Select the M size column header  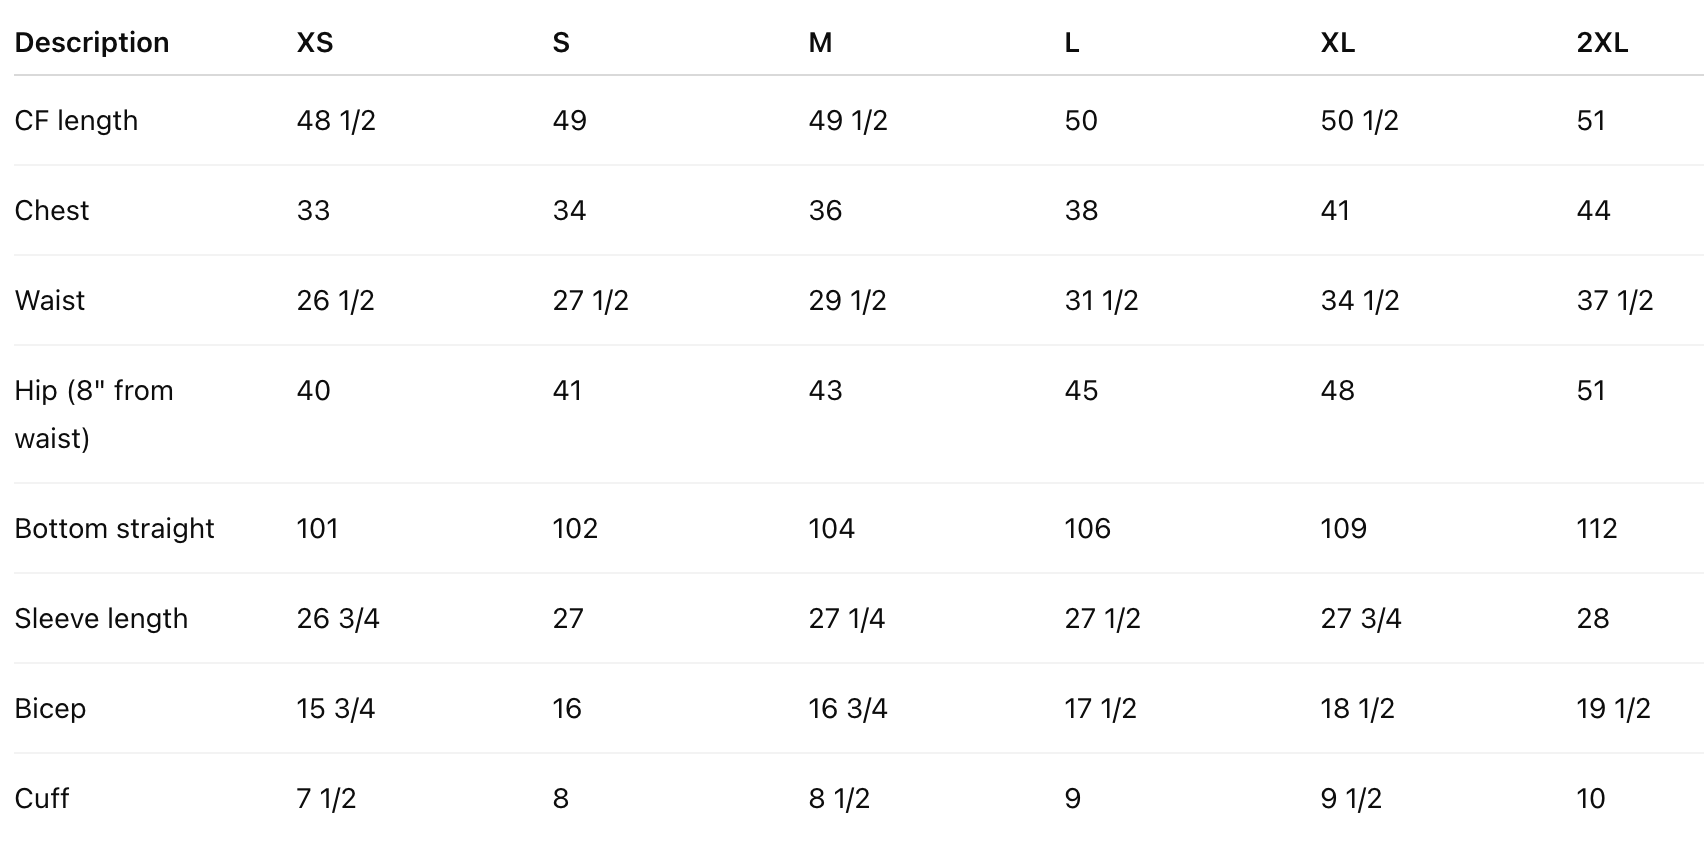click(820, 43)
